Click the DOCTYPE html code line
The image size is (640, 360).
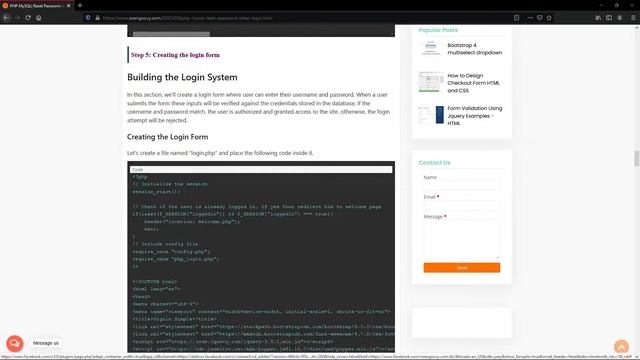click(x=154, y=282)
